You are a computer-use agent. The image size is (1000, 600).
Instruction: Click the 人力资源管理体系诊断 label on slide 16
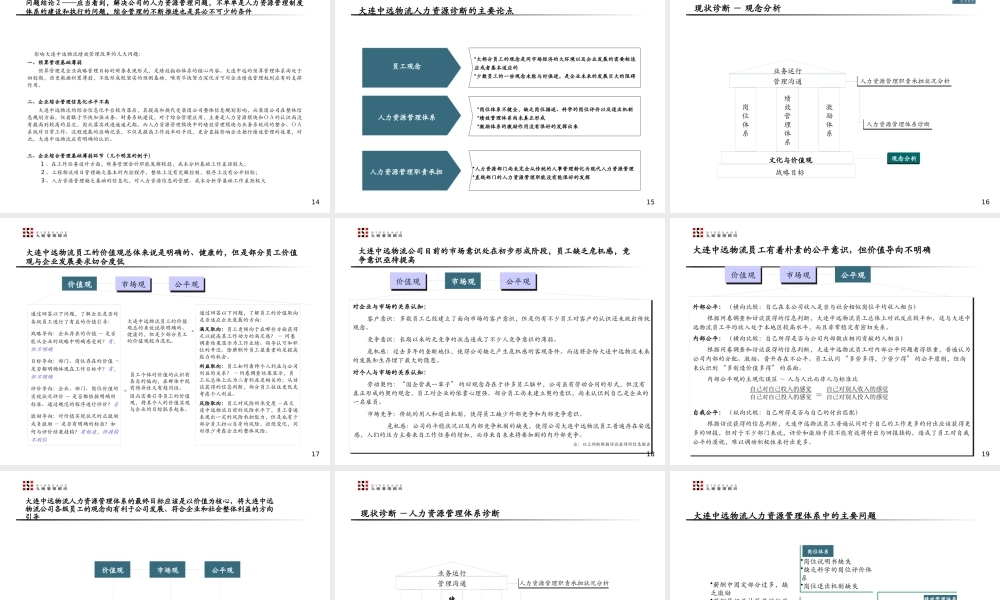[x=897, y=124]
